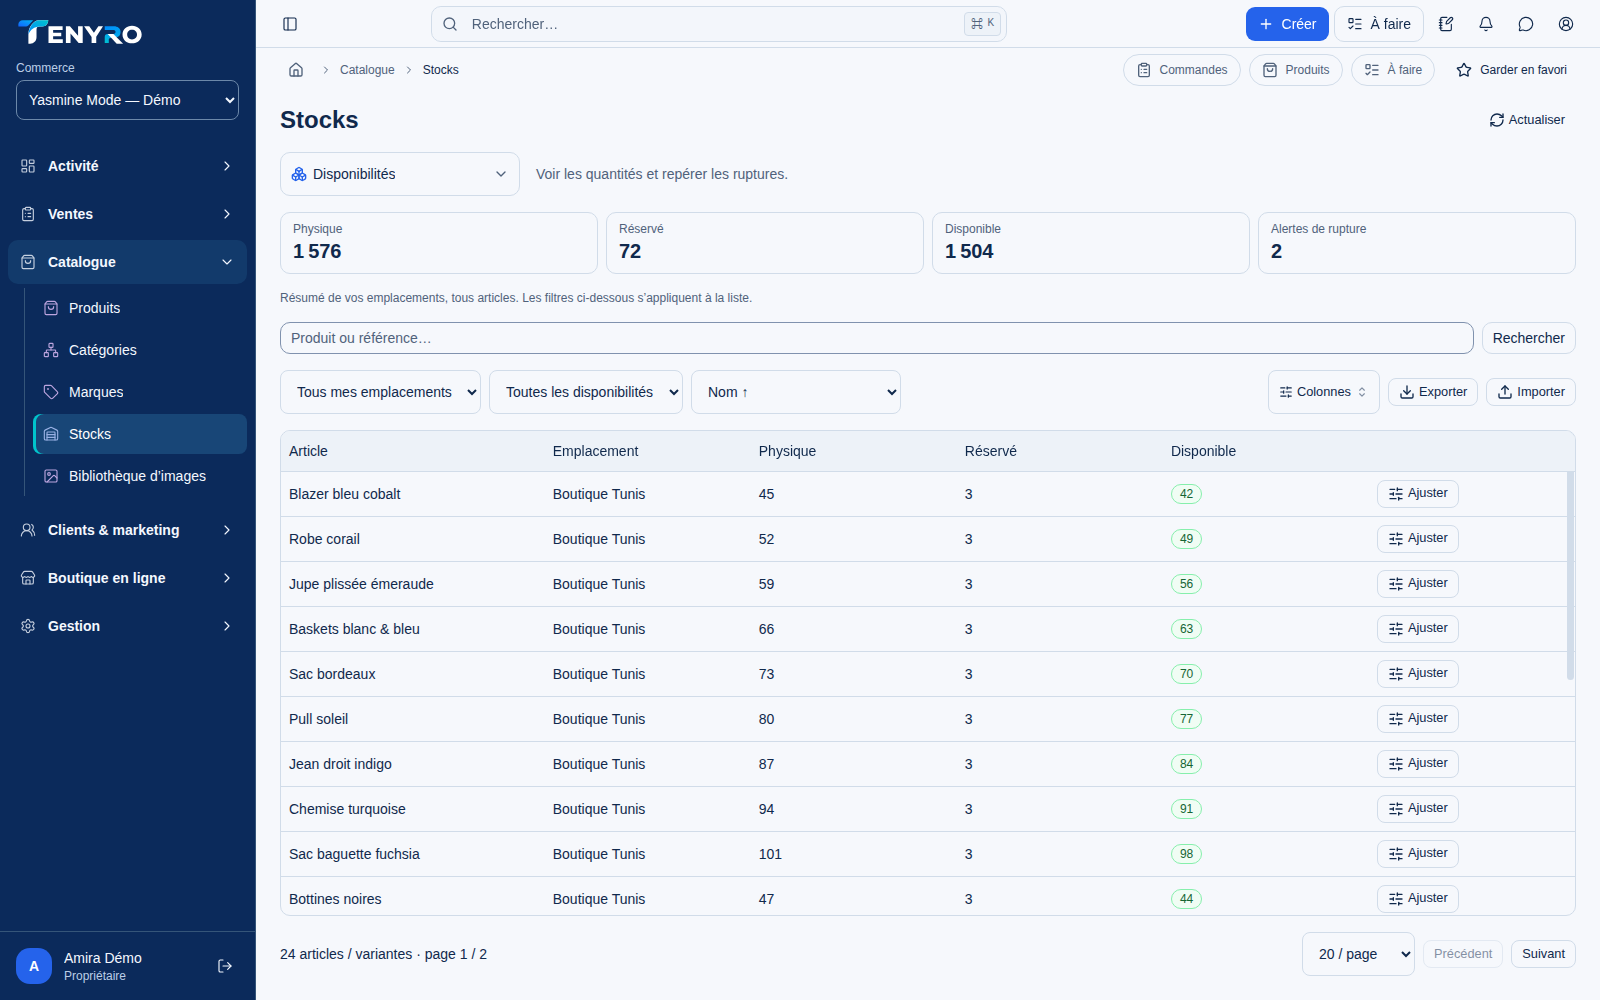Open the notifications bell
Viewport: 1600px width, 1000px height.
tap(1486, 24)
